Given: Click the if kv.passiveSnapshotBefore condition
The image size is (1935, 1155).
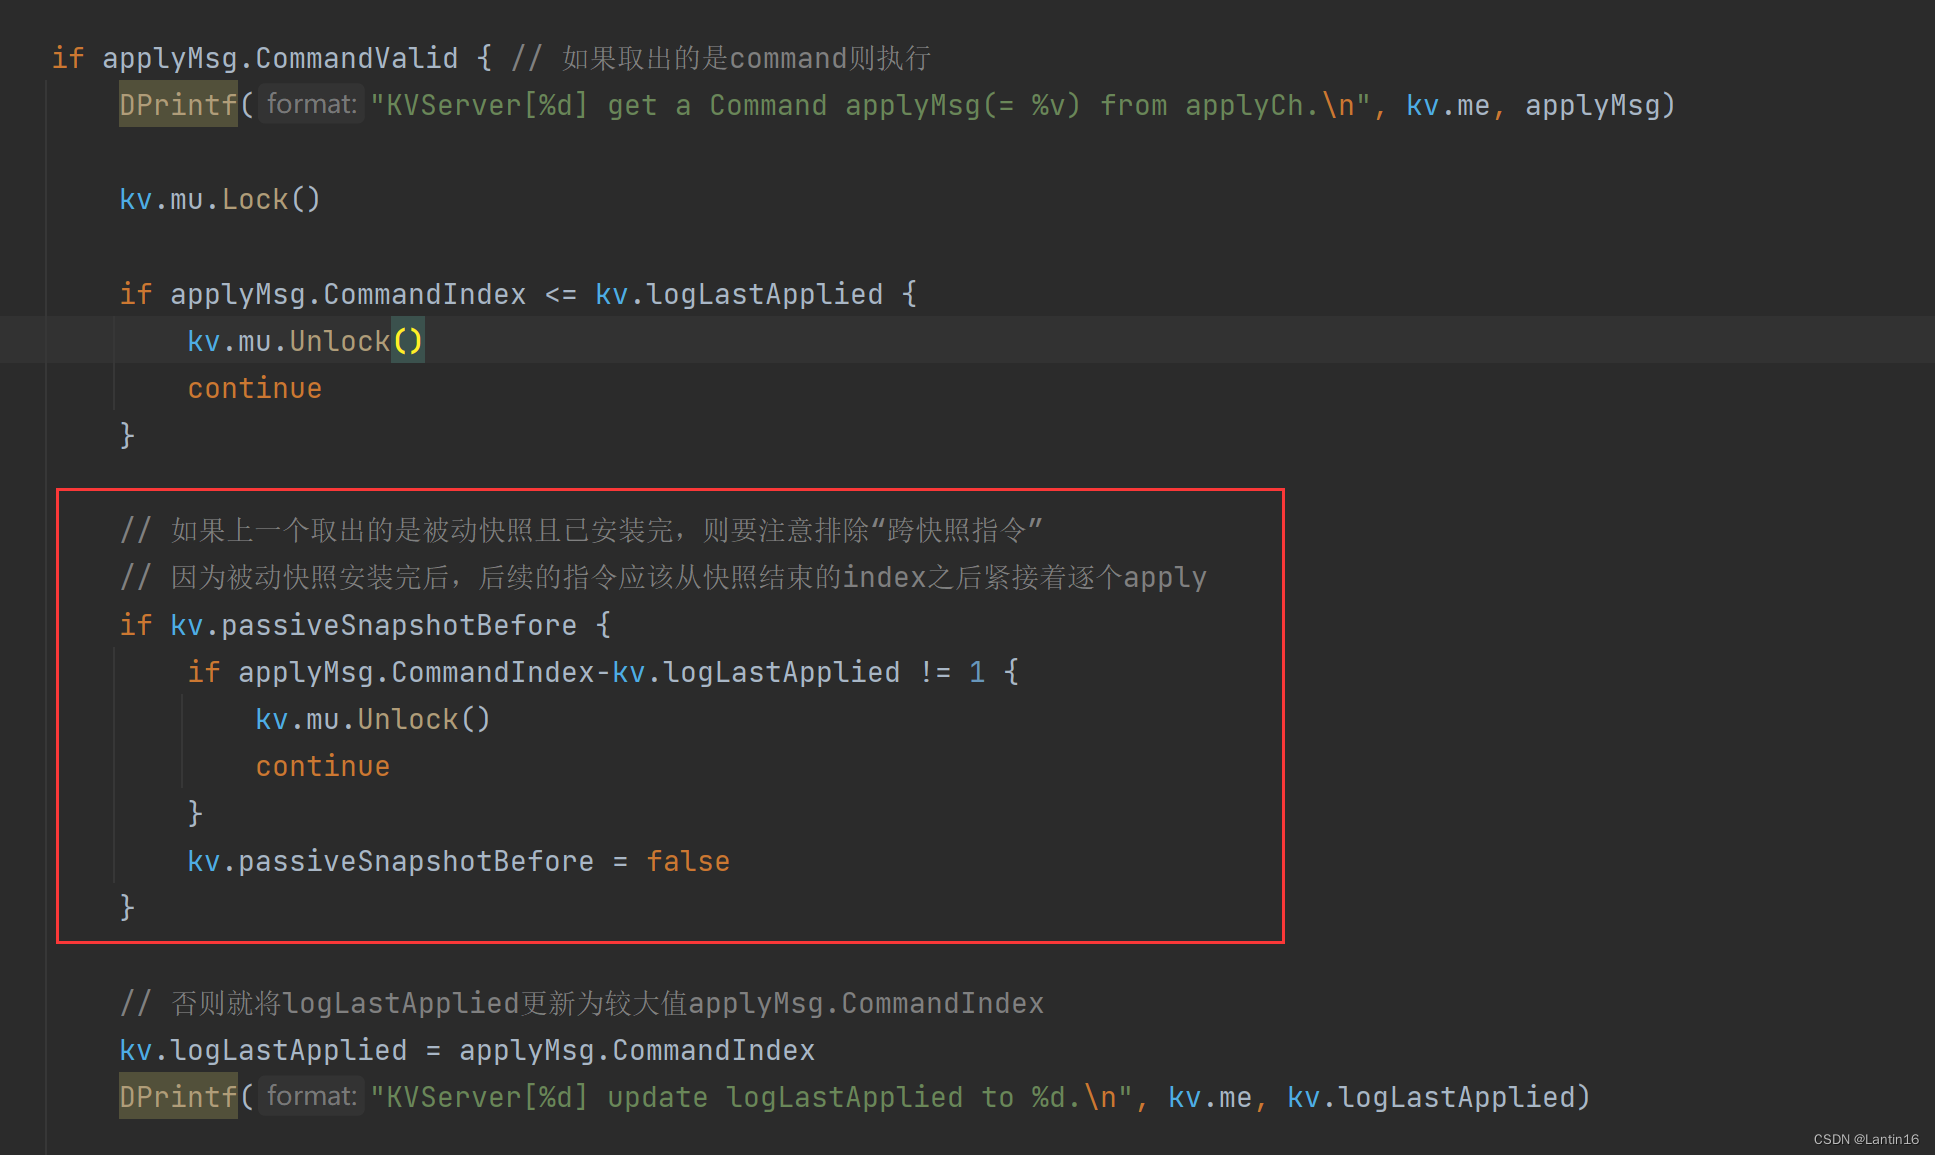Looking at the screenshot, I should pos(373,625).
